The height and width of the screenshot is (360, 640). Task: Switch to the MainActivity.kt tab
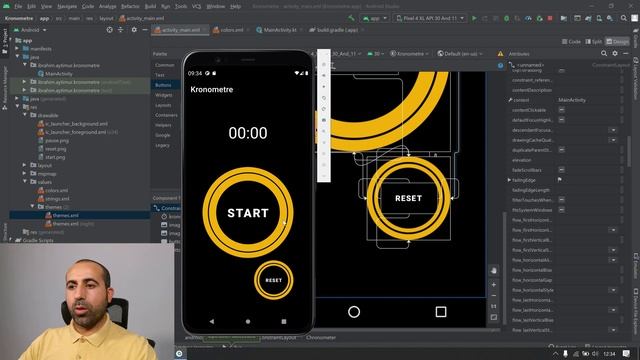(x=279, y=30)
